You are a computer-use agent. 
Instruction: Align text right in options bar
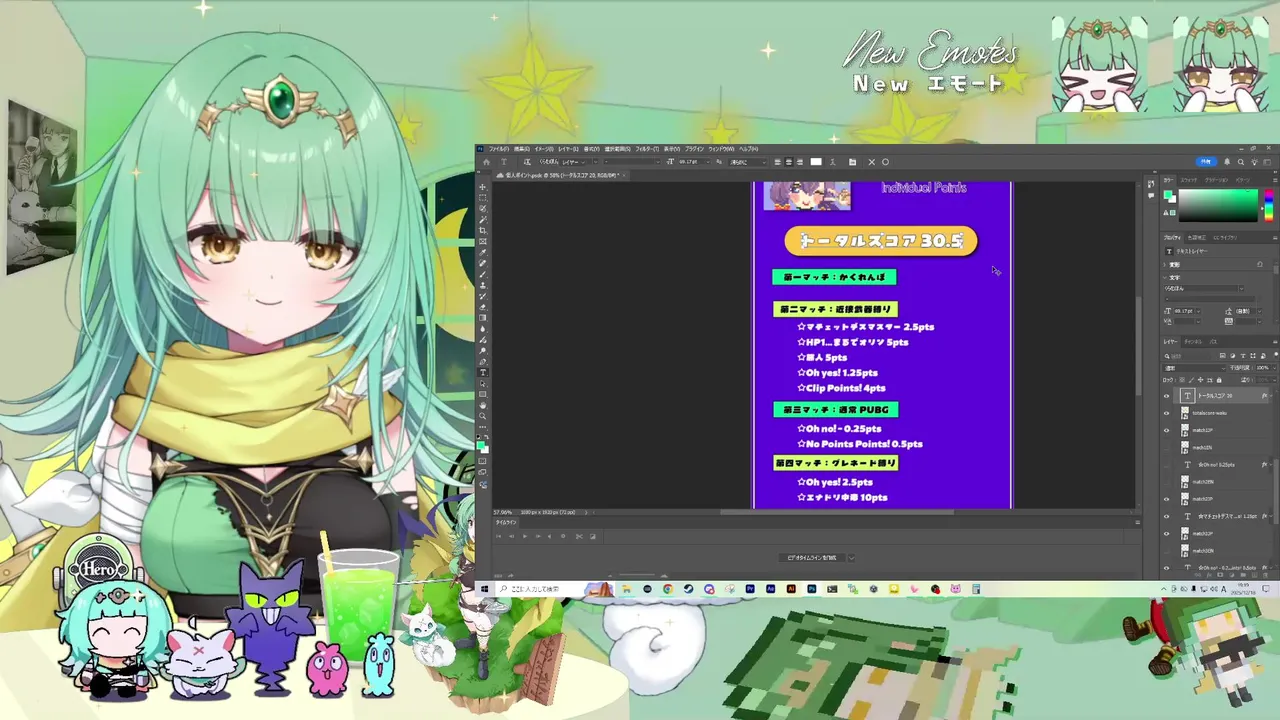(800, 162)
